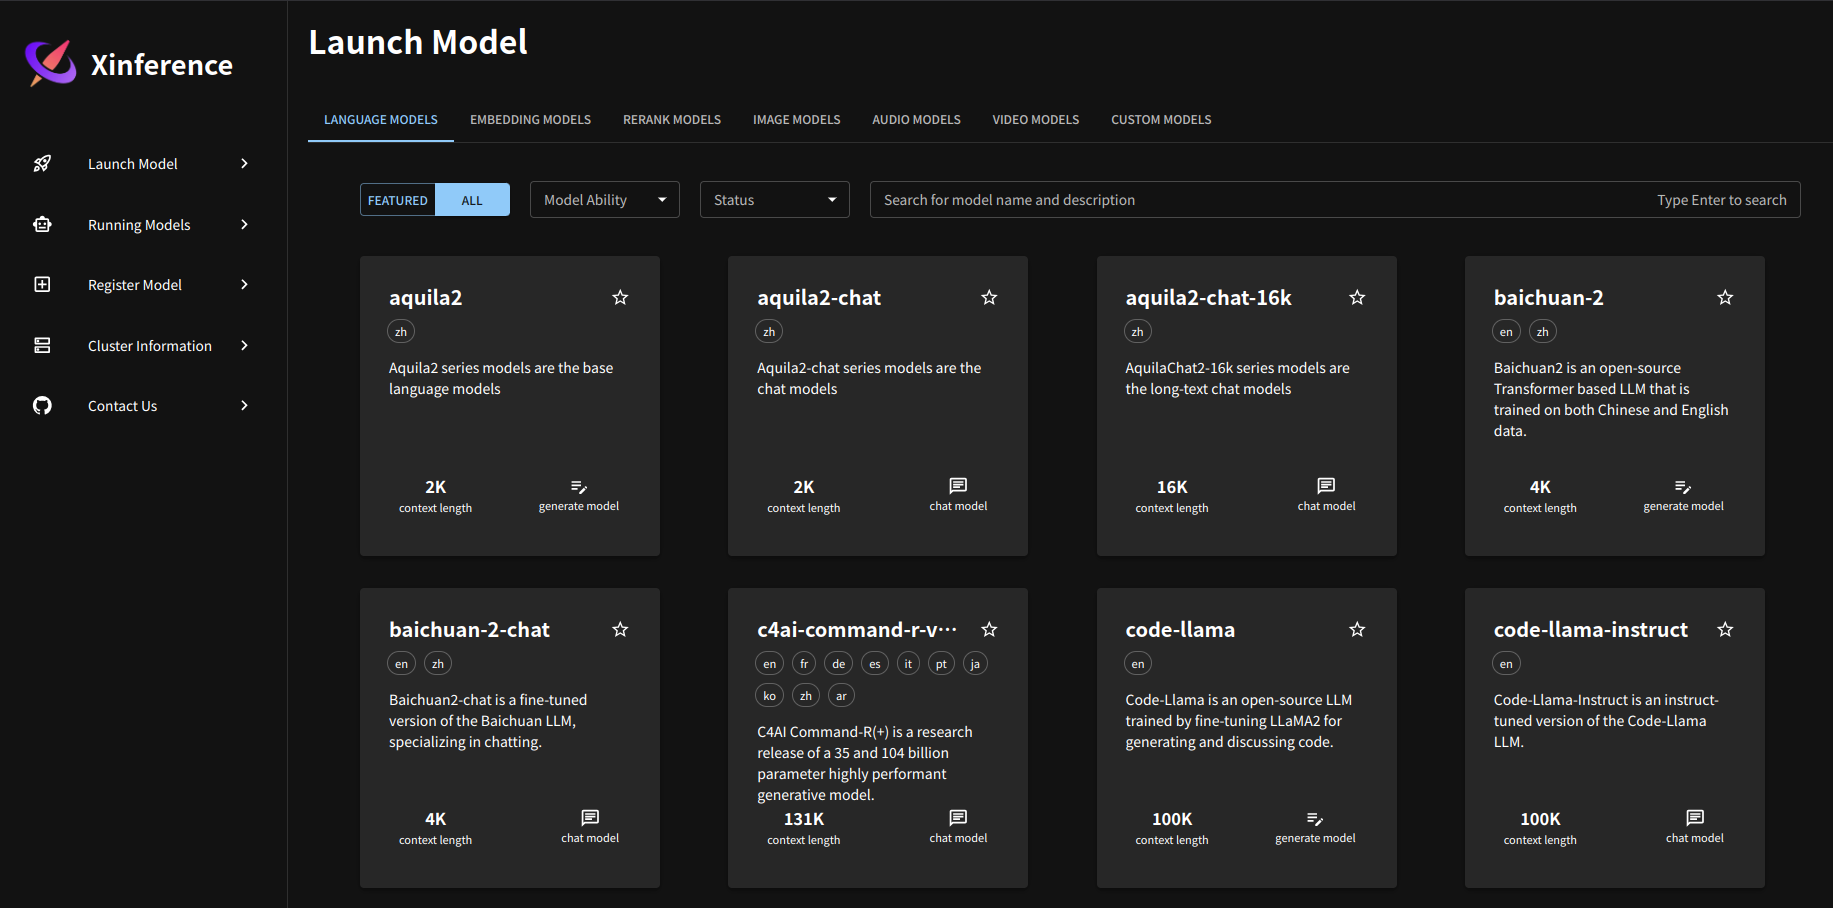The image size is (1833, 908).
Task: Click the chat model icon on c4ai-command-r card
Action: click(958, 818)
